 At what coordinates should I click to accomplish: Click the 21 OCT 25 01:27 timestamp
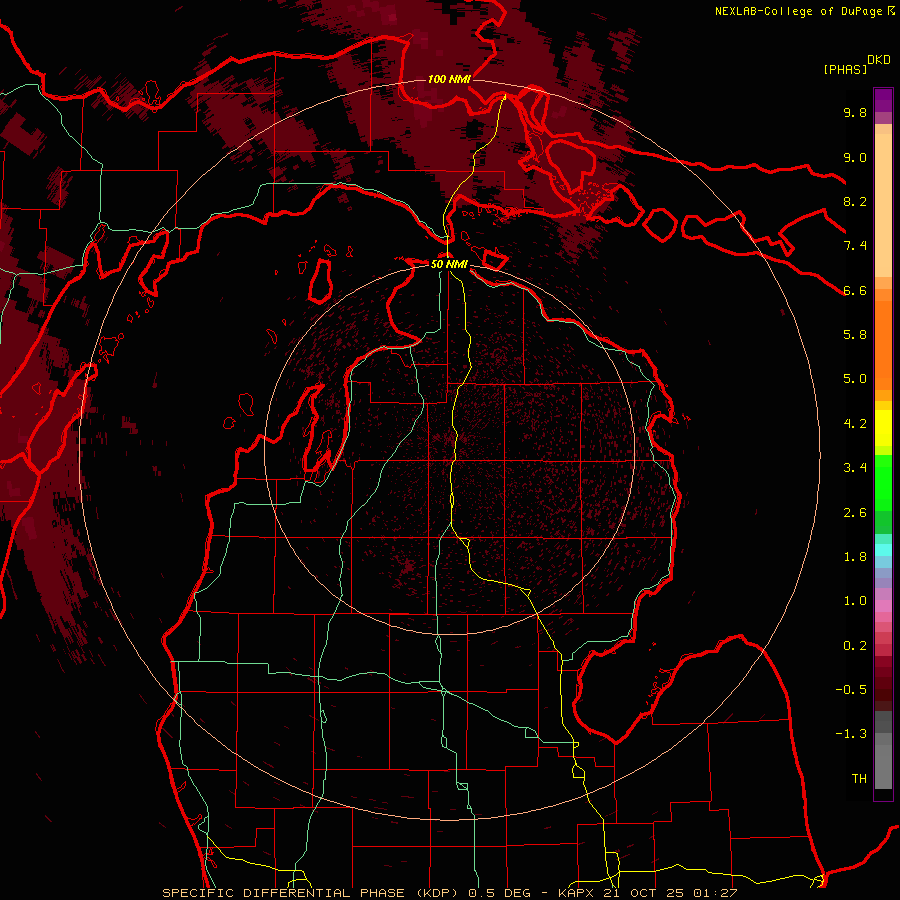coord(670,893)
